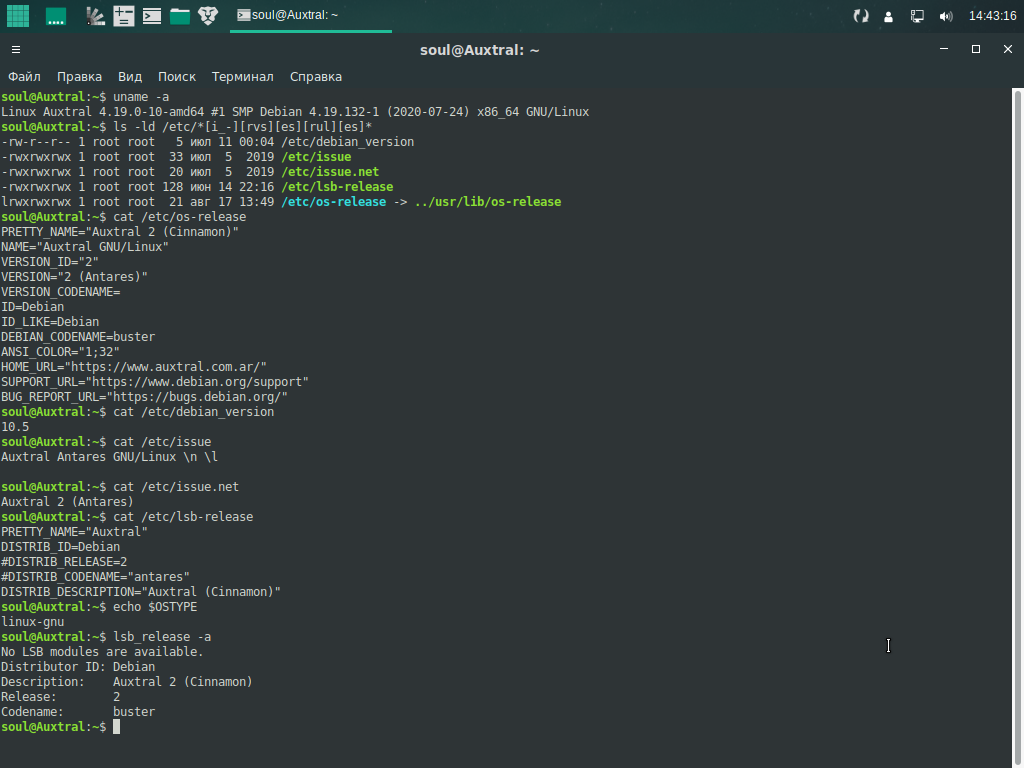Viewport: 1024px width, 768px height.
Task: Launch a new terminal from the panel
Action: (x=152, y=16)
